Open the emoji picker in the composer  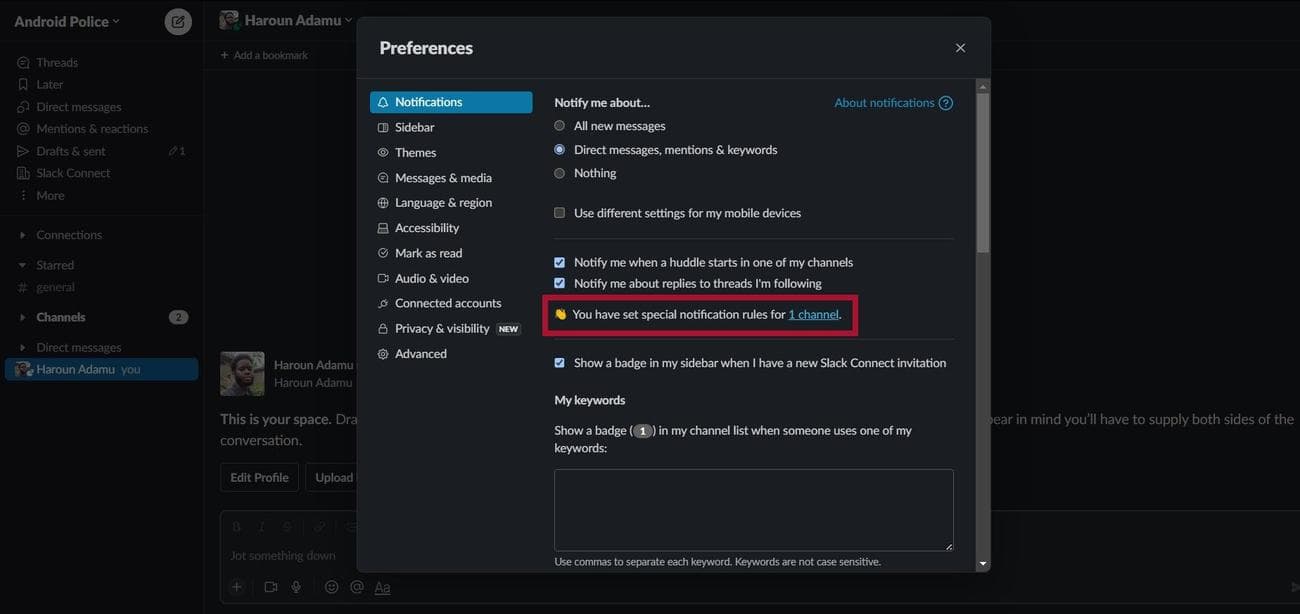tap(331, 587)
